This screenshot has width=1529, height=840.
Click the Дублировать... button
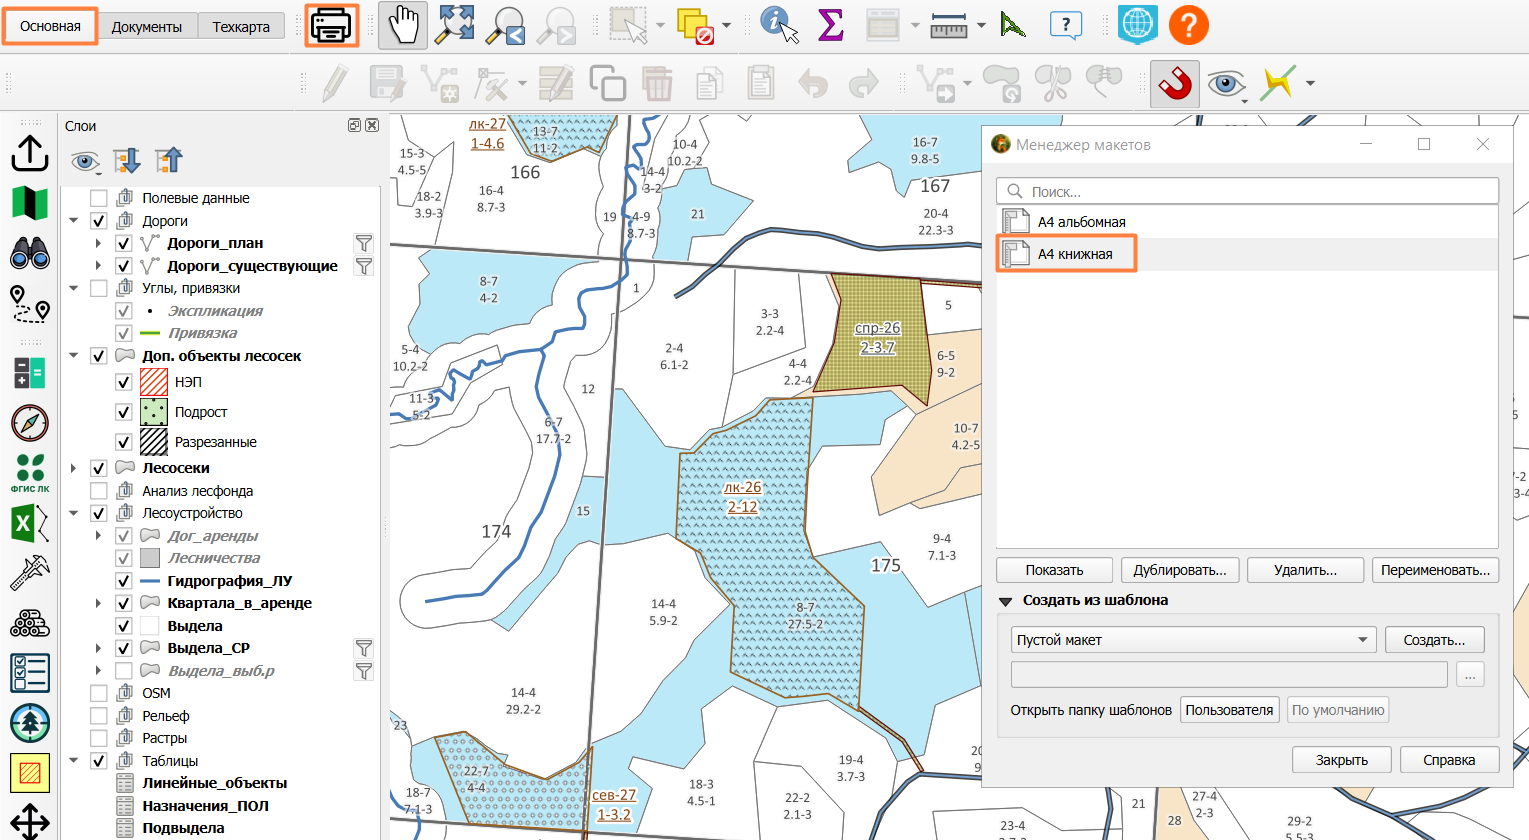pyautogui.click(x=1180, y=570)
